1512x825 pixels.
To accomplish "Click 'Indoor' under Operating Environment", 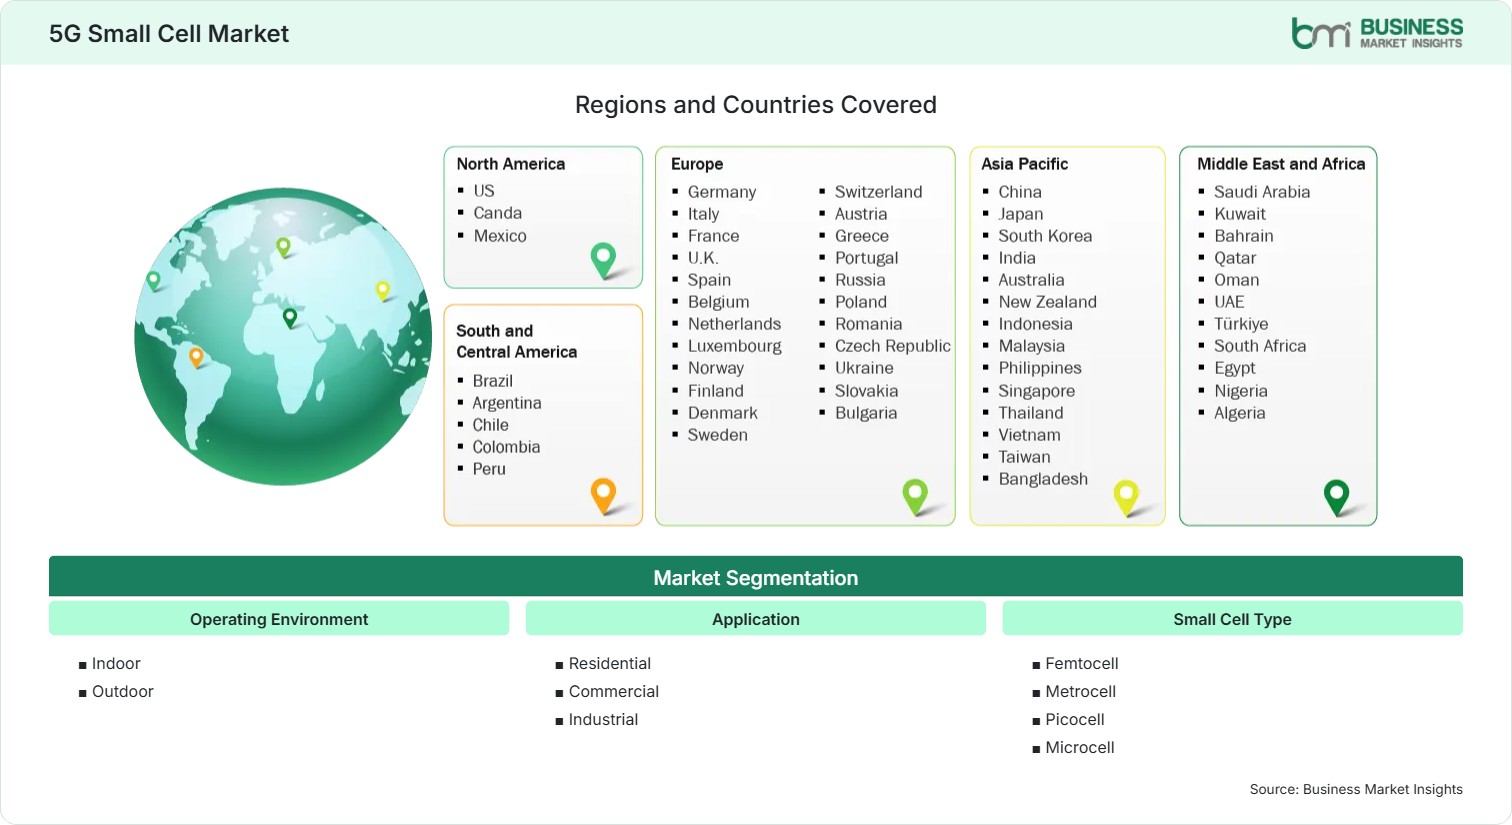I will pyautogui.click(x=116, y=664).
